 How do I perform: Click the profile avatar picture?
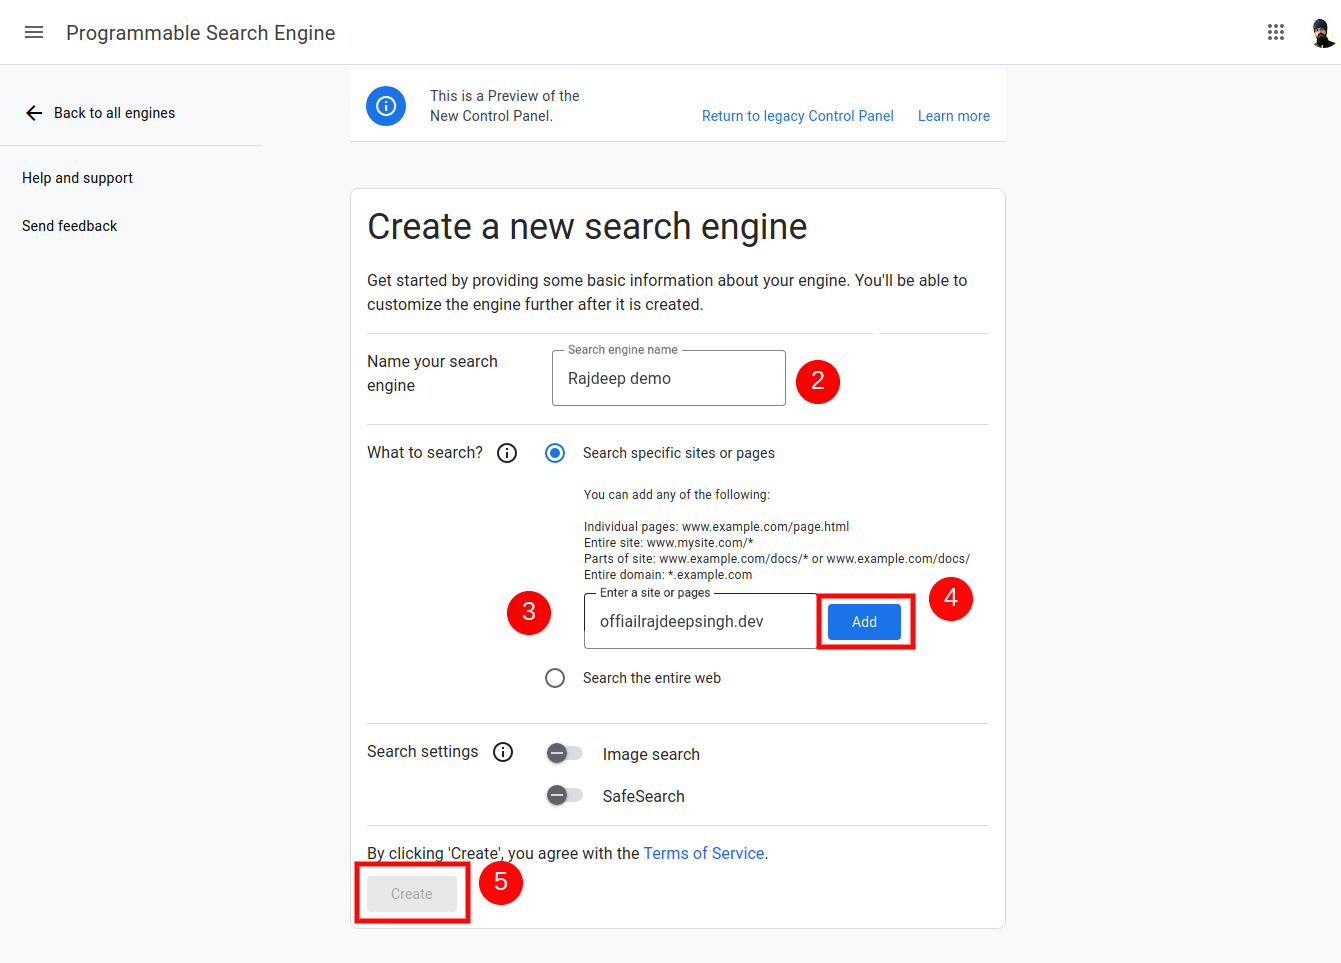click(x=1322, y=31)
